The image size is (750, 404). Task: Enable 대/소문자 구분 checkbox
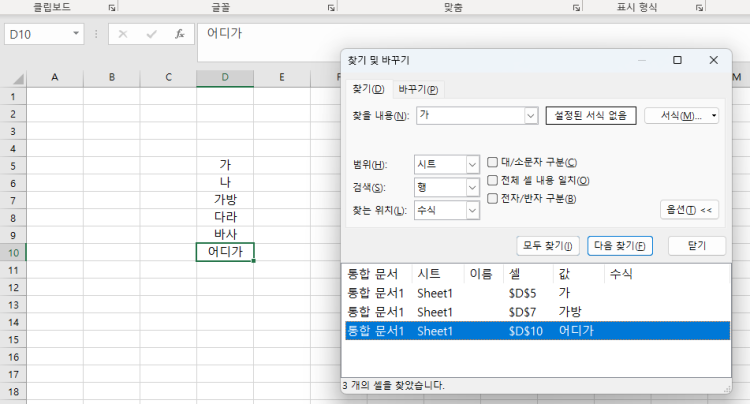[492, 162]
